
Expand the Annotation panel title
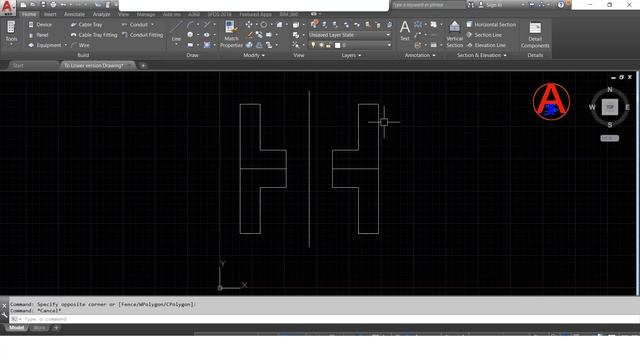420,55
